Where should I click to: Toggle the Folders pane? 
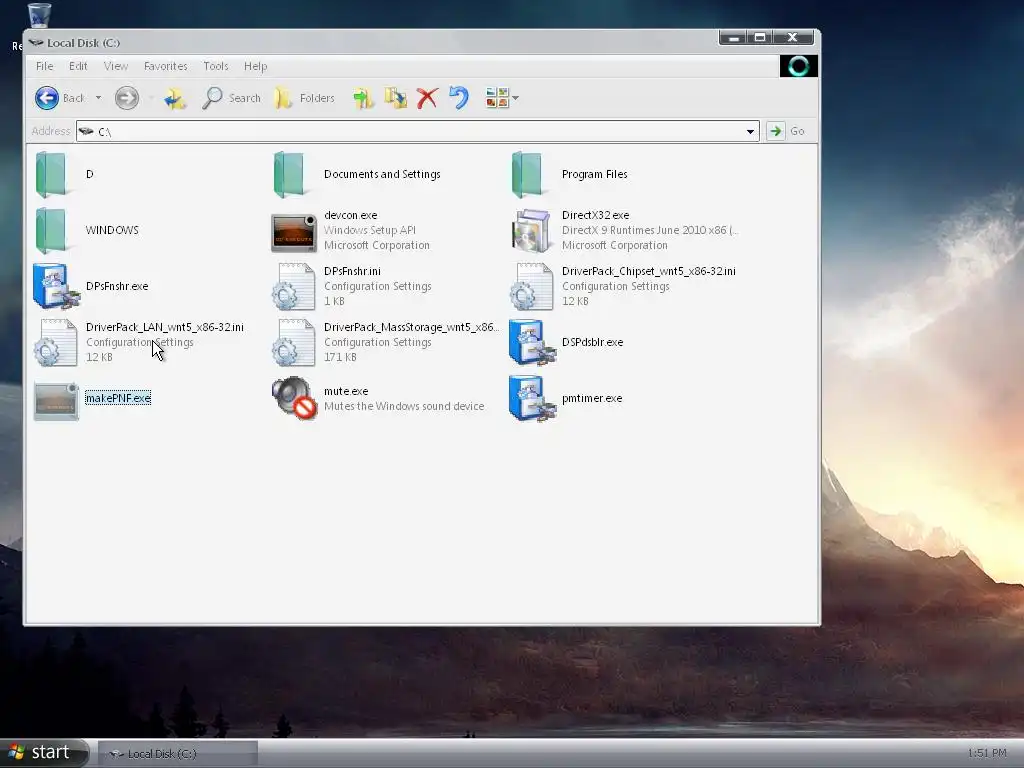pyautogui.click(x=304, y=98)
